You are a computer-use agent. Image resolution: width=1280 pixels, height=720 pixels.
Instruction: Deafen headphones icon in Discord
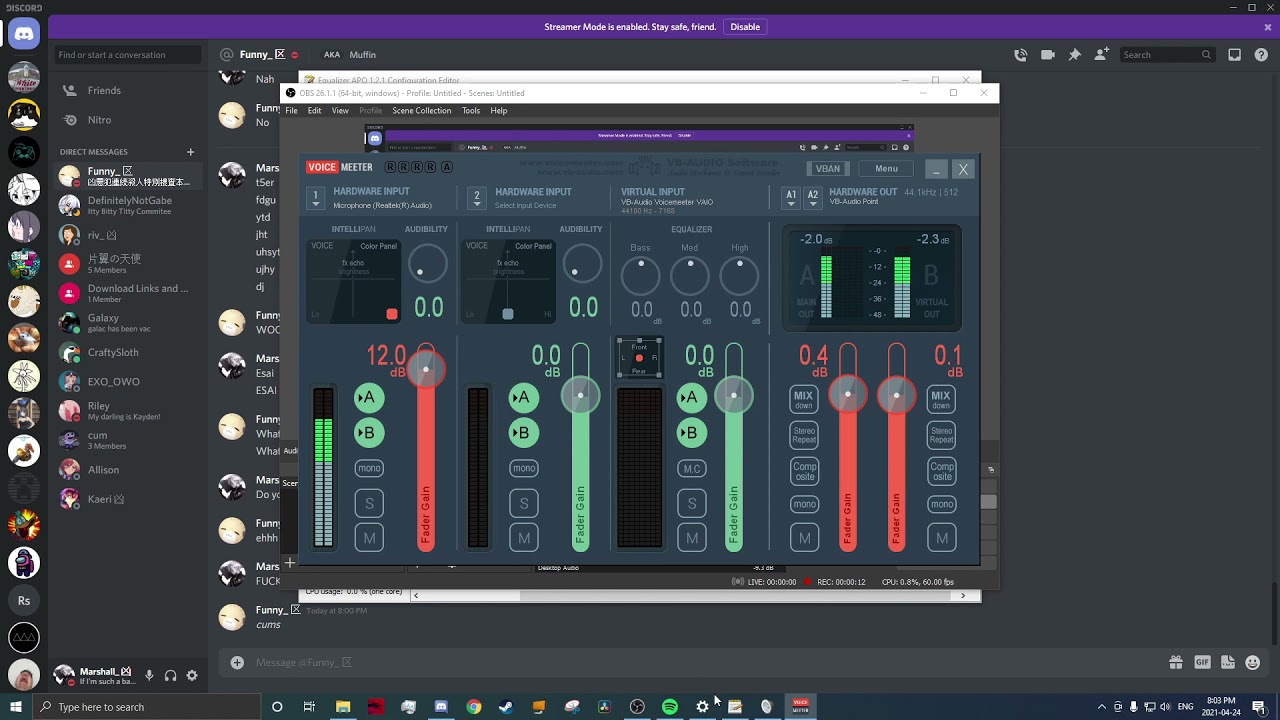[x=170, y=676]
